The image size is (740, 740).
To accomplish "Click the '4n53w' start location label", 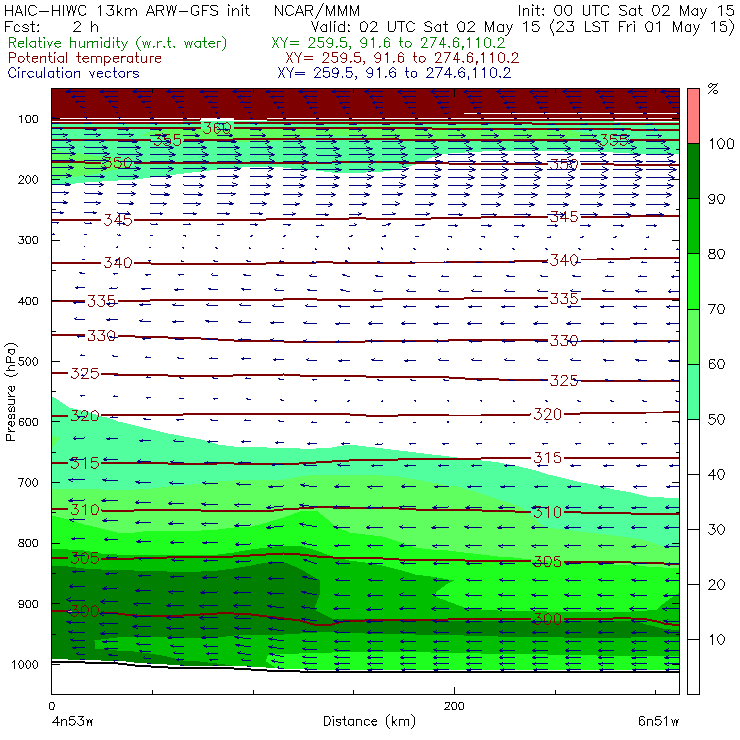I will pos(72,721).
